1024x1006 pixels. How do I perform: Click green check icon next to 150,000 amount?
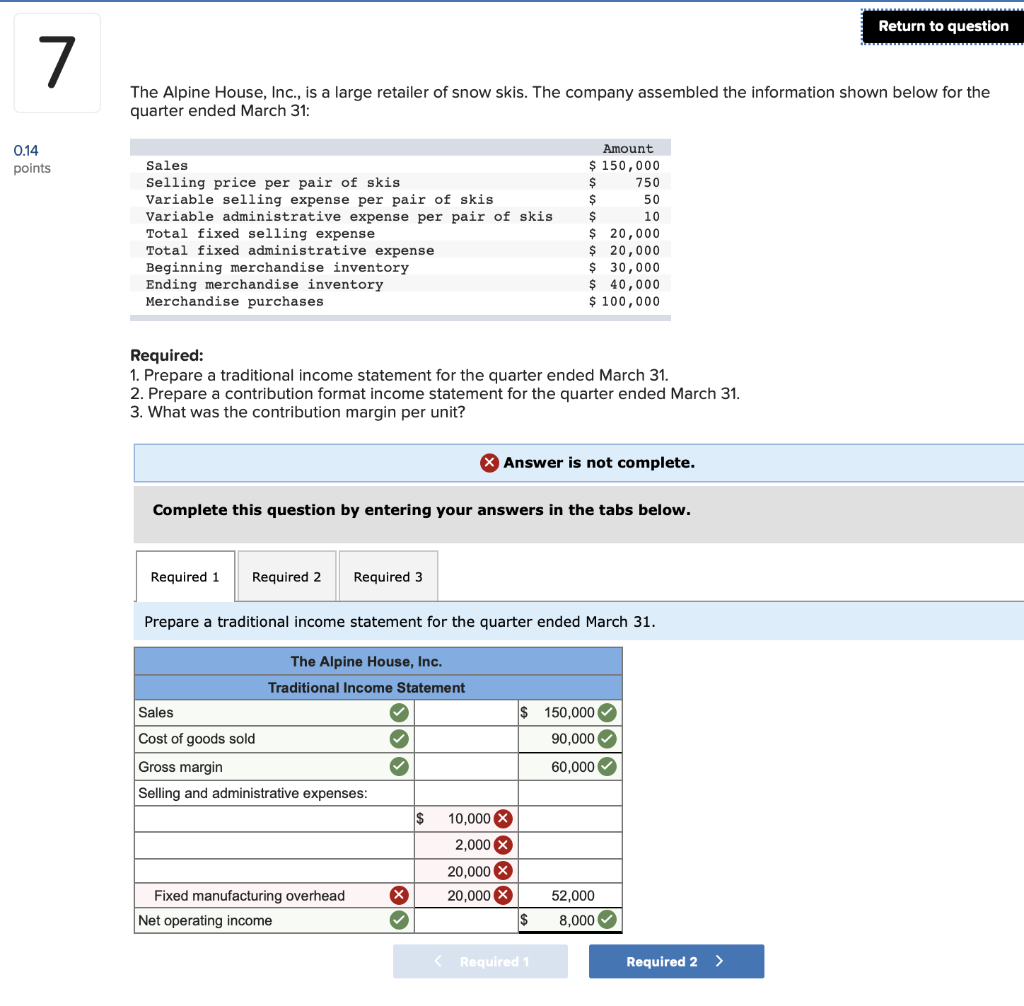point(607,712)
